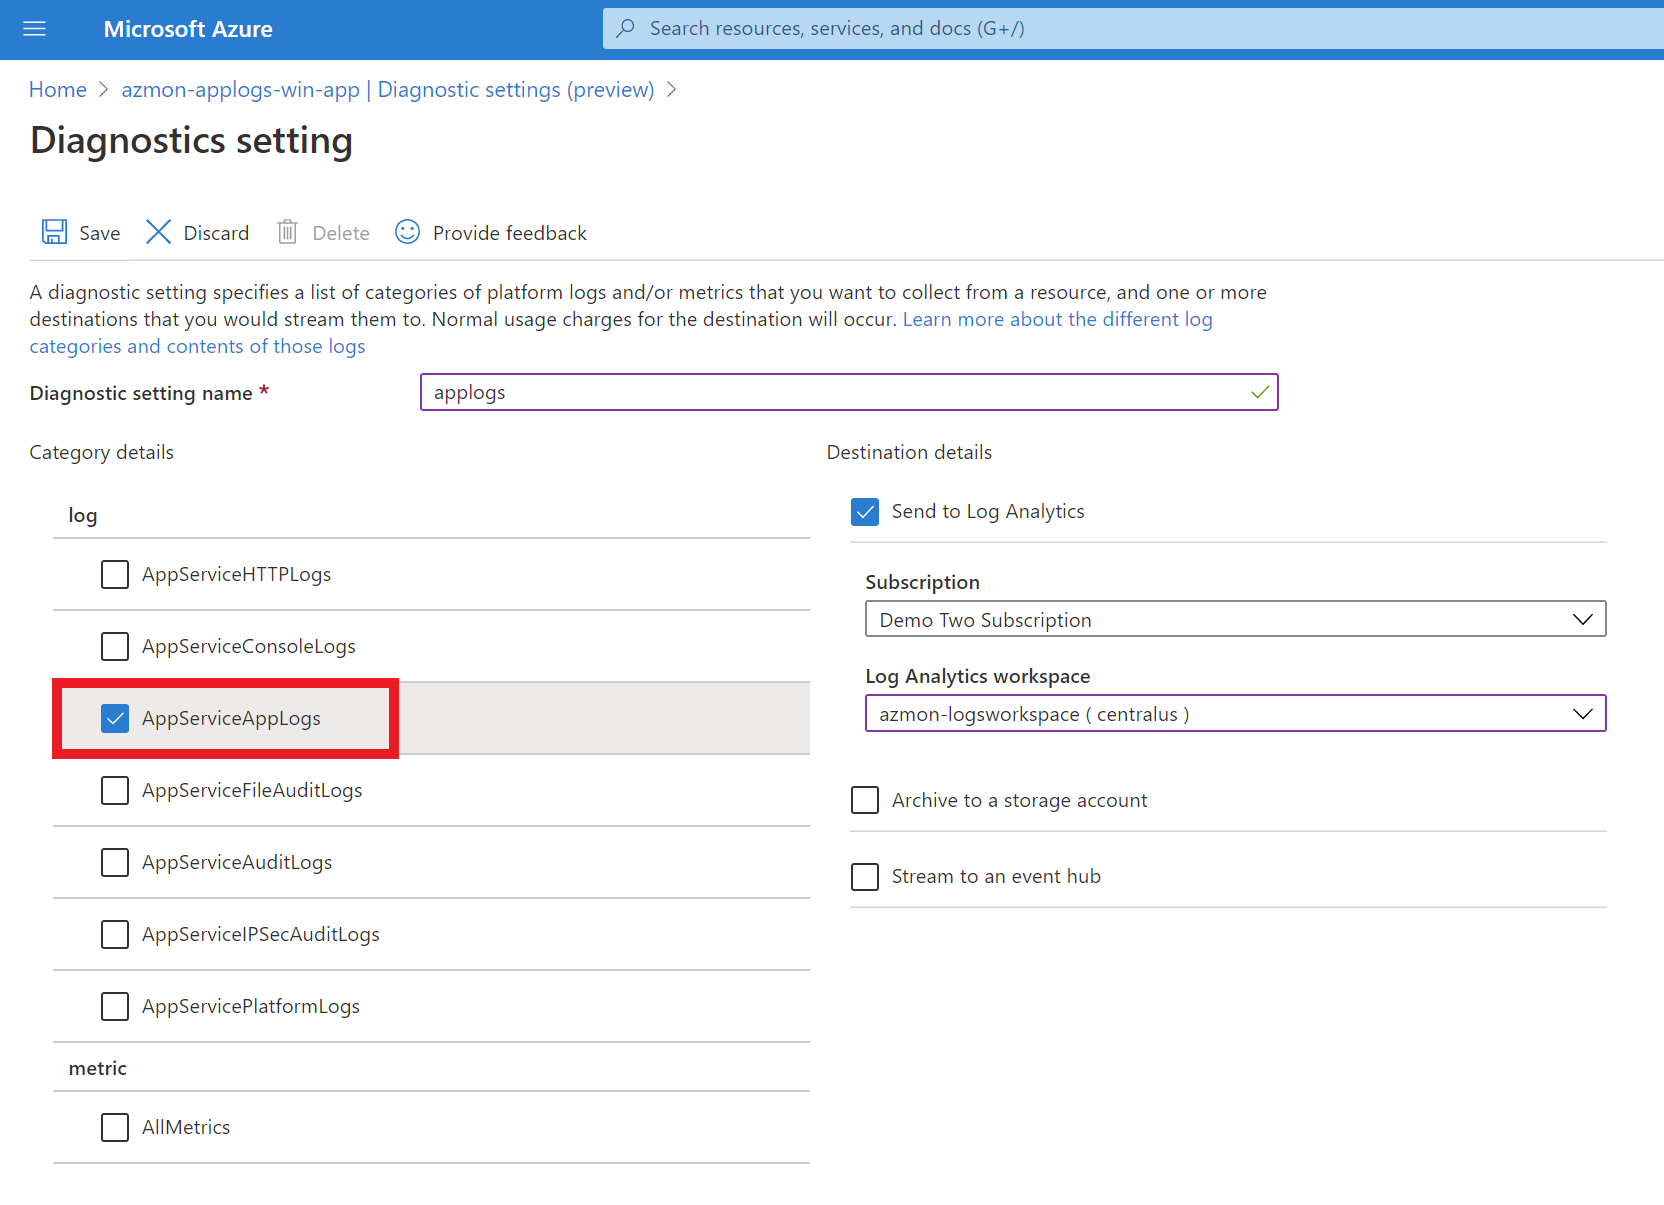The width and height of the screenshot is (1664, 1205).
Task: Click the green validation checkmark in the name field
Action: (x=1258, y=392)
